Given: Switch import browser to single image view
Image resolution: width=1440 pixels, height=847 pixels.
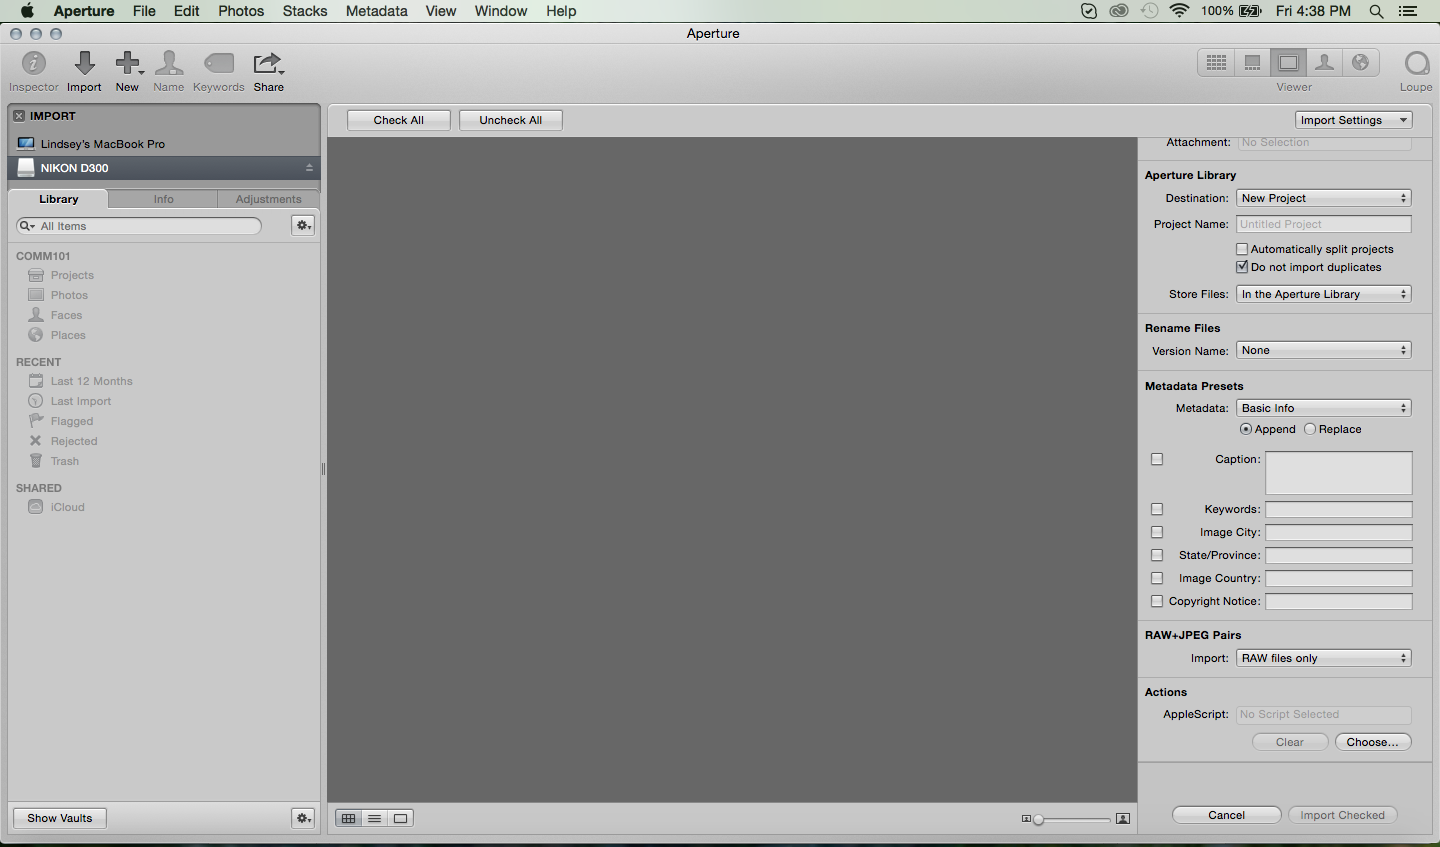Looking at the screenshot, I should pos(401,818).
